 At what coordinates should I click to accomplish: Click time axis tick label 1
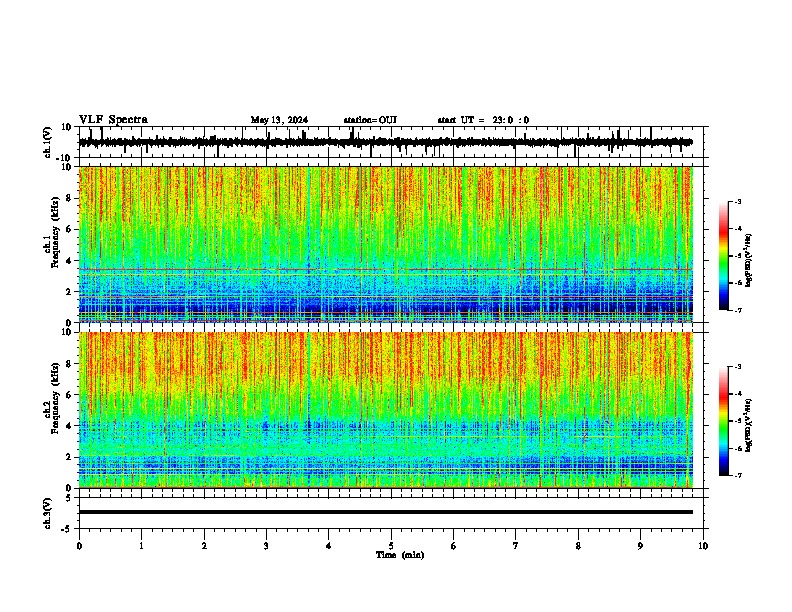click(x=141, y=546)
